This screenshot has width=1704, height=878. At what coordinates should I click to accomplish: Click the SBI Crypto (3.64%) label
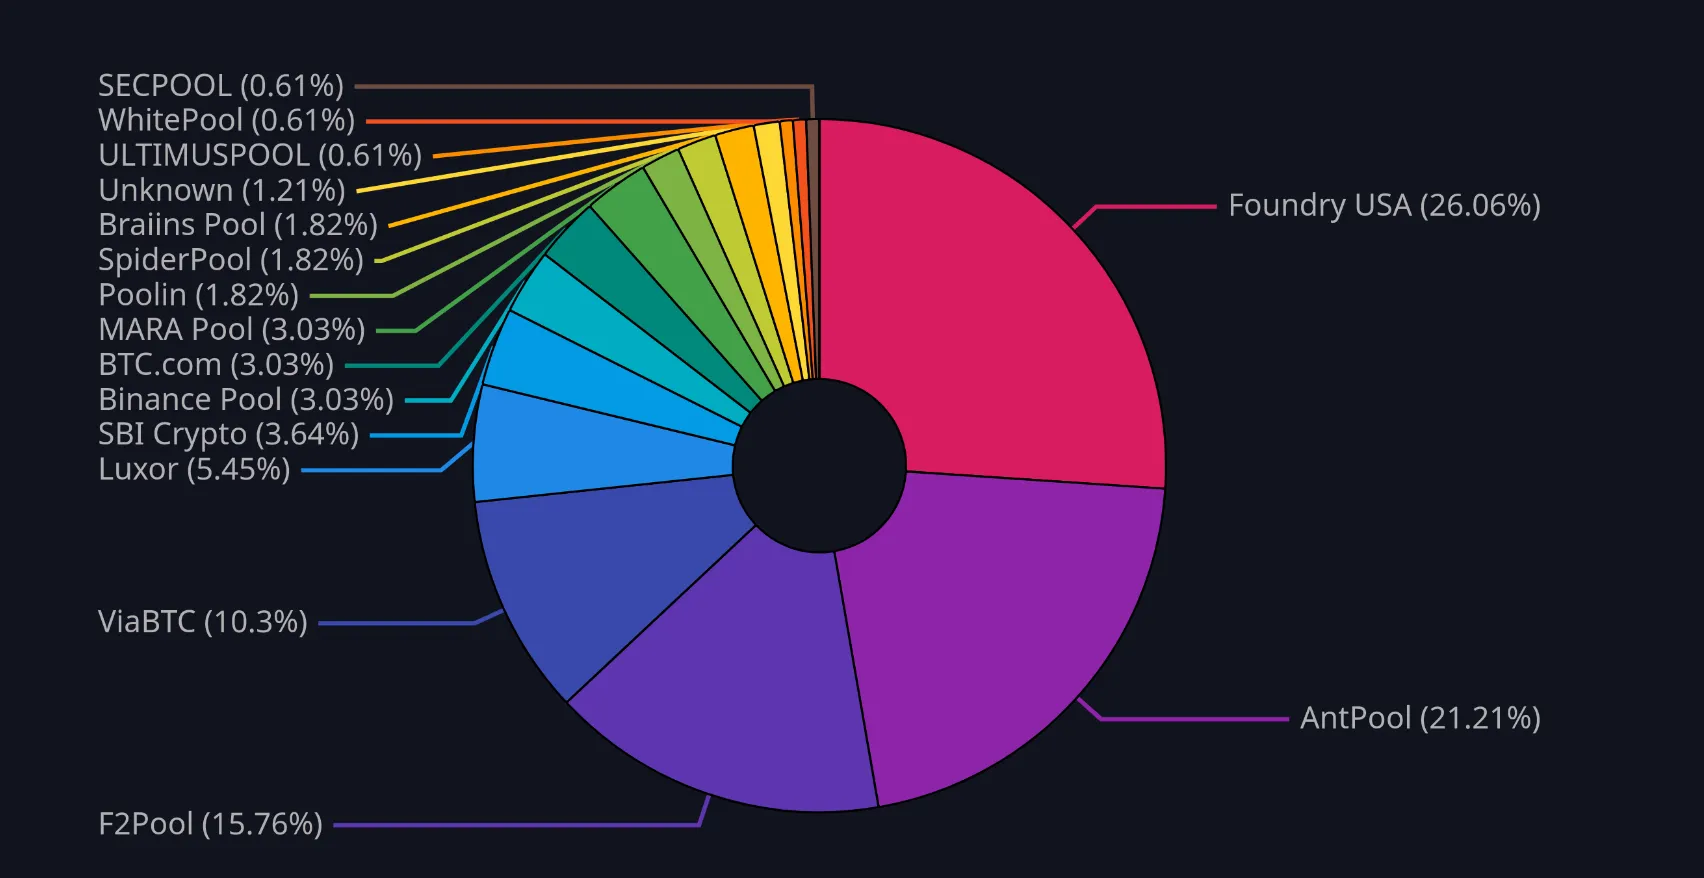click(229, 434)
